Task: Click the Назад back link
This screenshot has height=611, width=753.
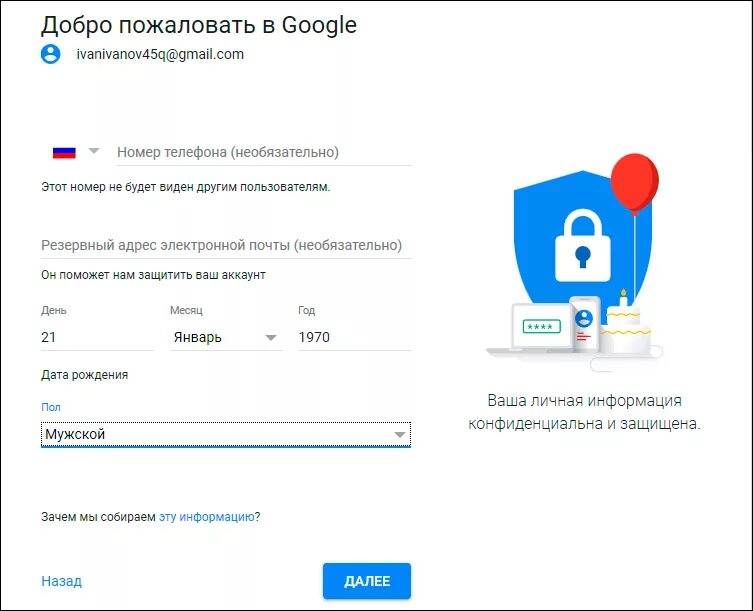Action: (61, 581)
